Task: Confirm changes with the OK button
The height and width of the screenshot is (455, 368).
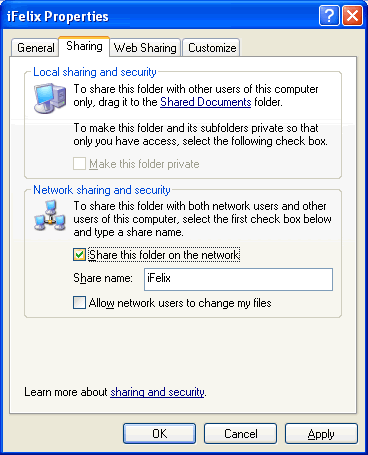Action: [x=159, y=433]
